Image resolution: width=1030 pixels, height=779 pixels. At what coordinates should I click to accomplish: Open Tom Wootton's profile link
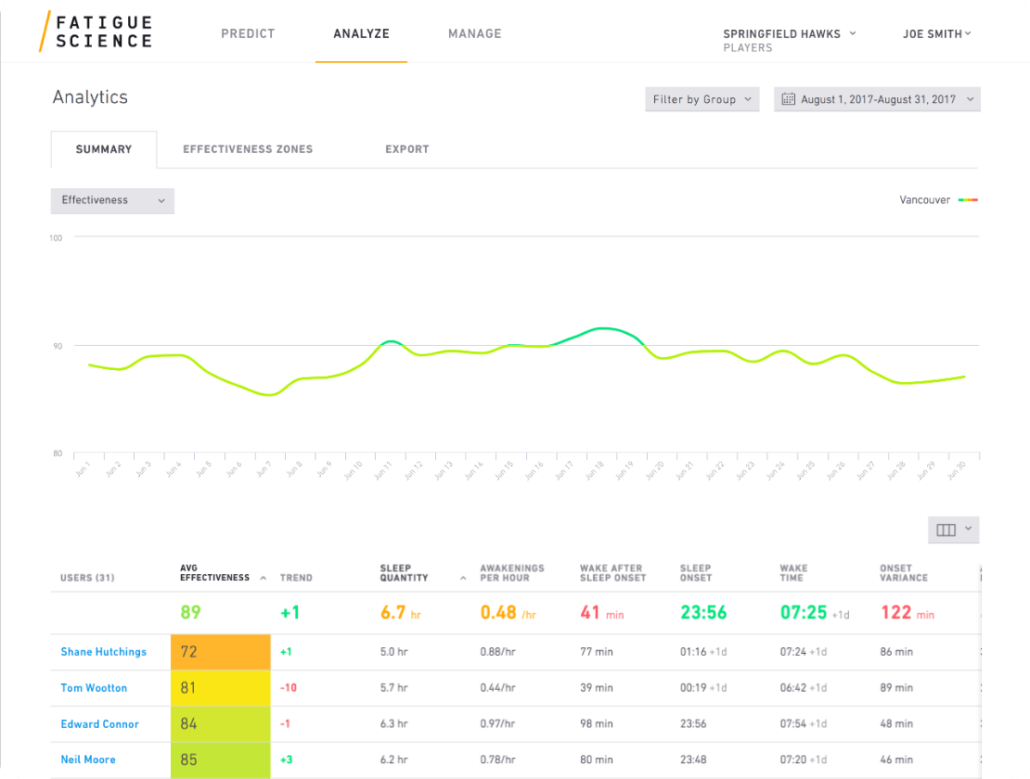coord(93,688)
